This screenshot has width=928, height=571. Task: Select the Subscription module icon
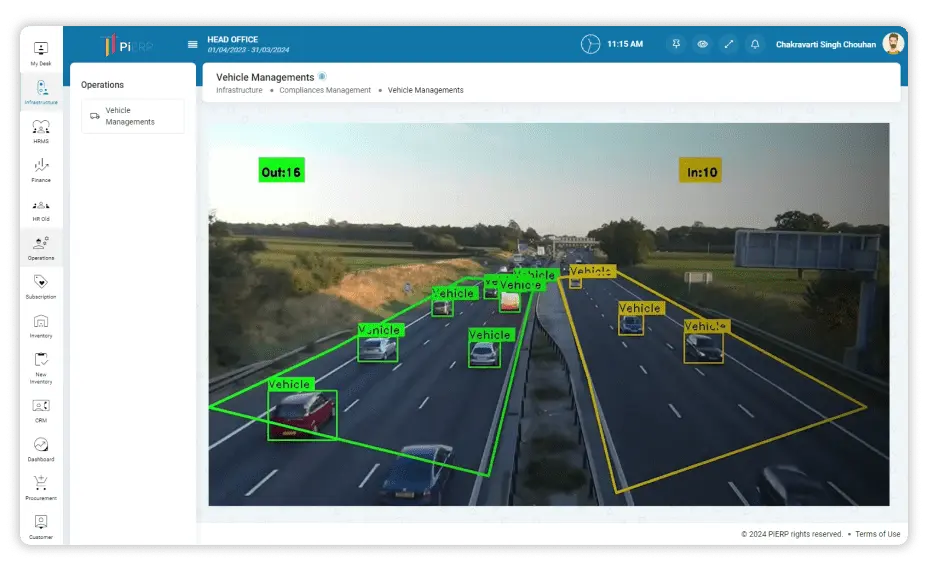coord(41,286)
